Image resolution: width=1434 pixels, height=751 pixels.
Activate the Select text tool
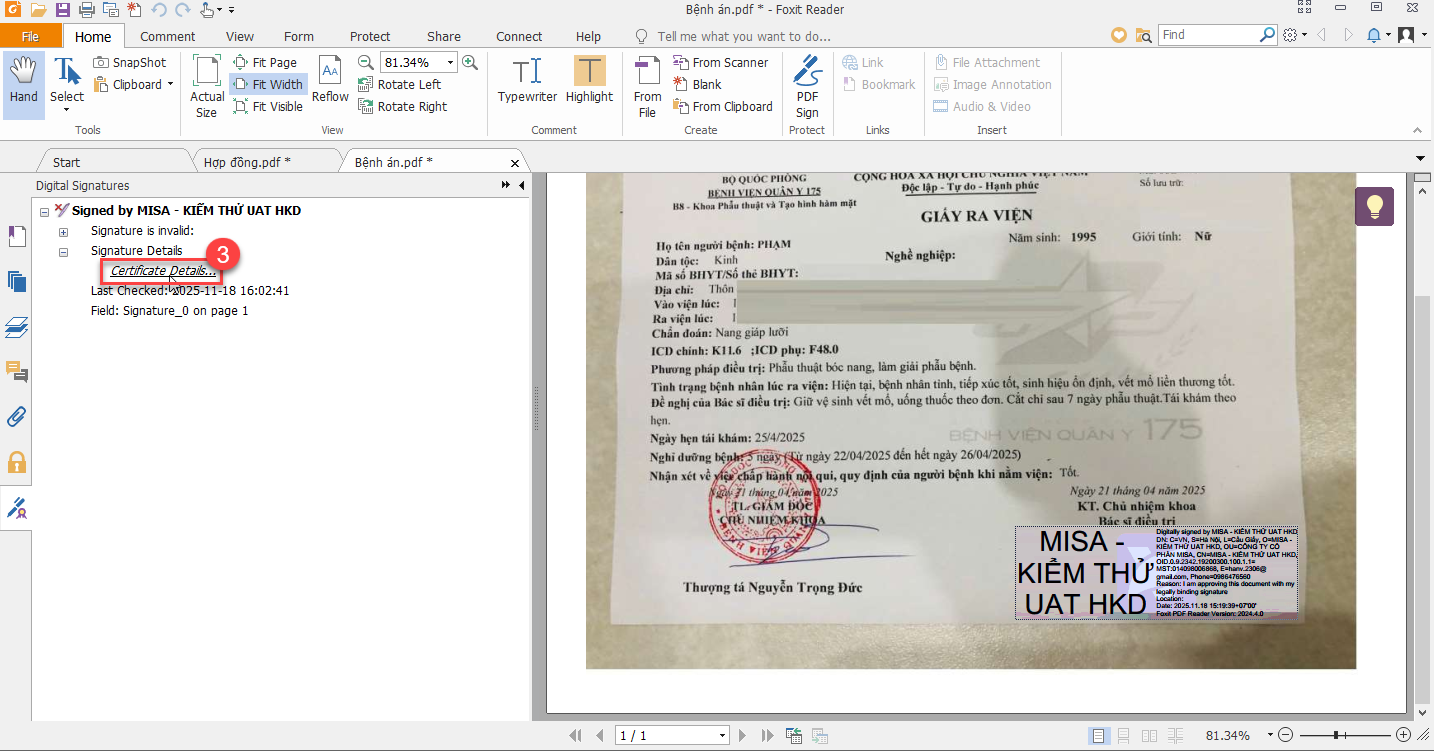[67, 85]
